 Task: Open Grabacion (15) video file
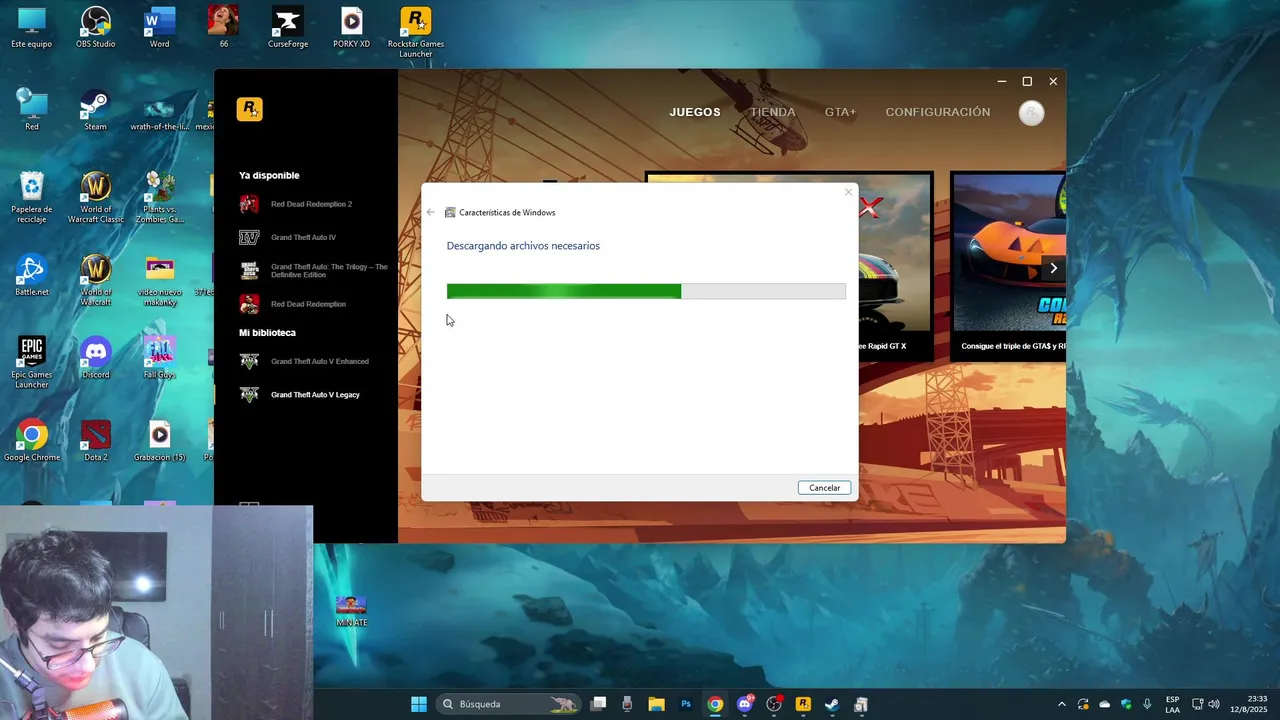[159, 440]
